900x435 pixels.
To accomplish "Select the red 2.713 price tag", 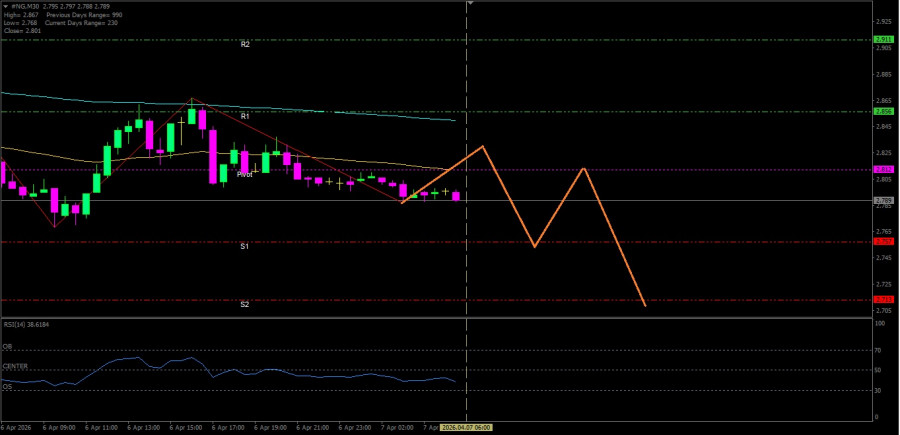I will coord(884,300).
